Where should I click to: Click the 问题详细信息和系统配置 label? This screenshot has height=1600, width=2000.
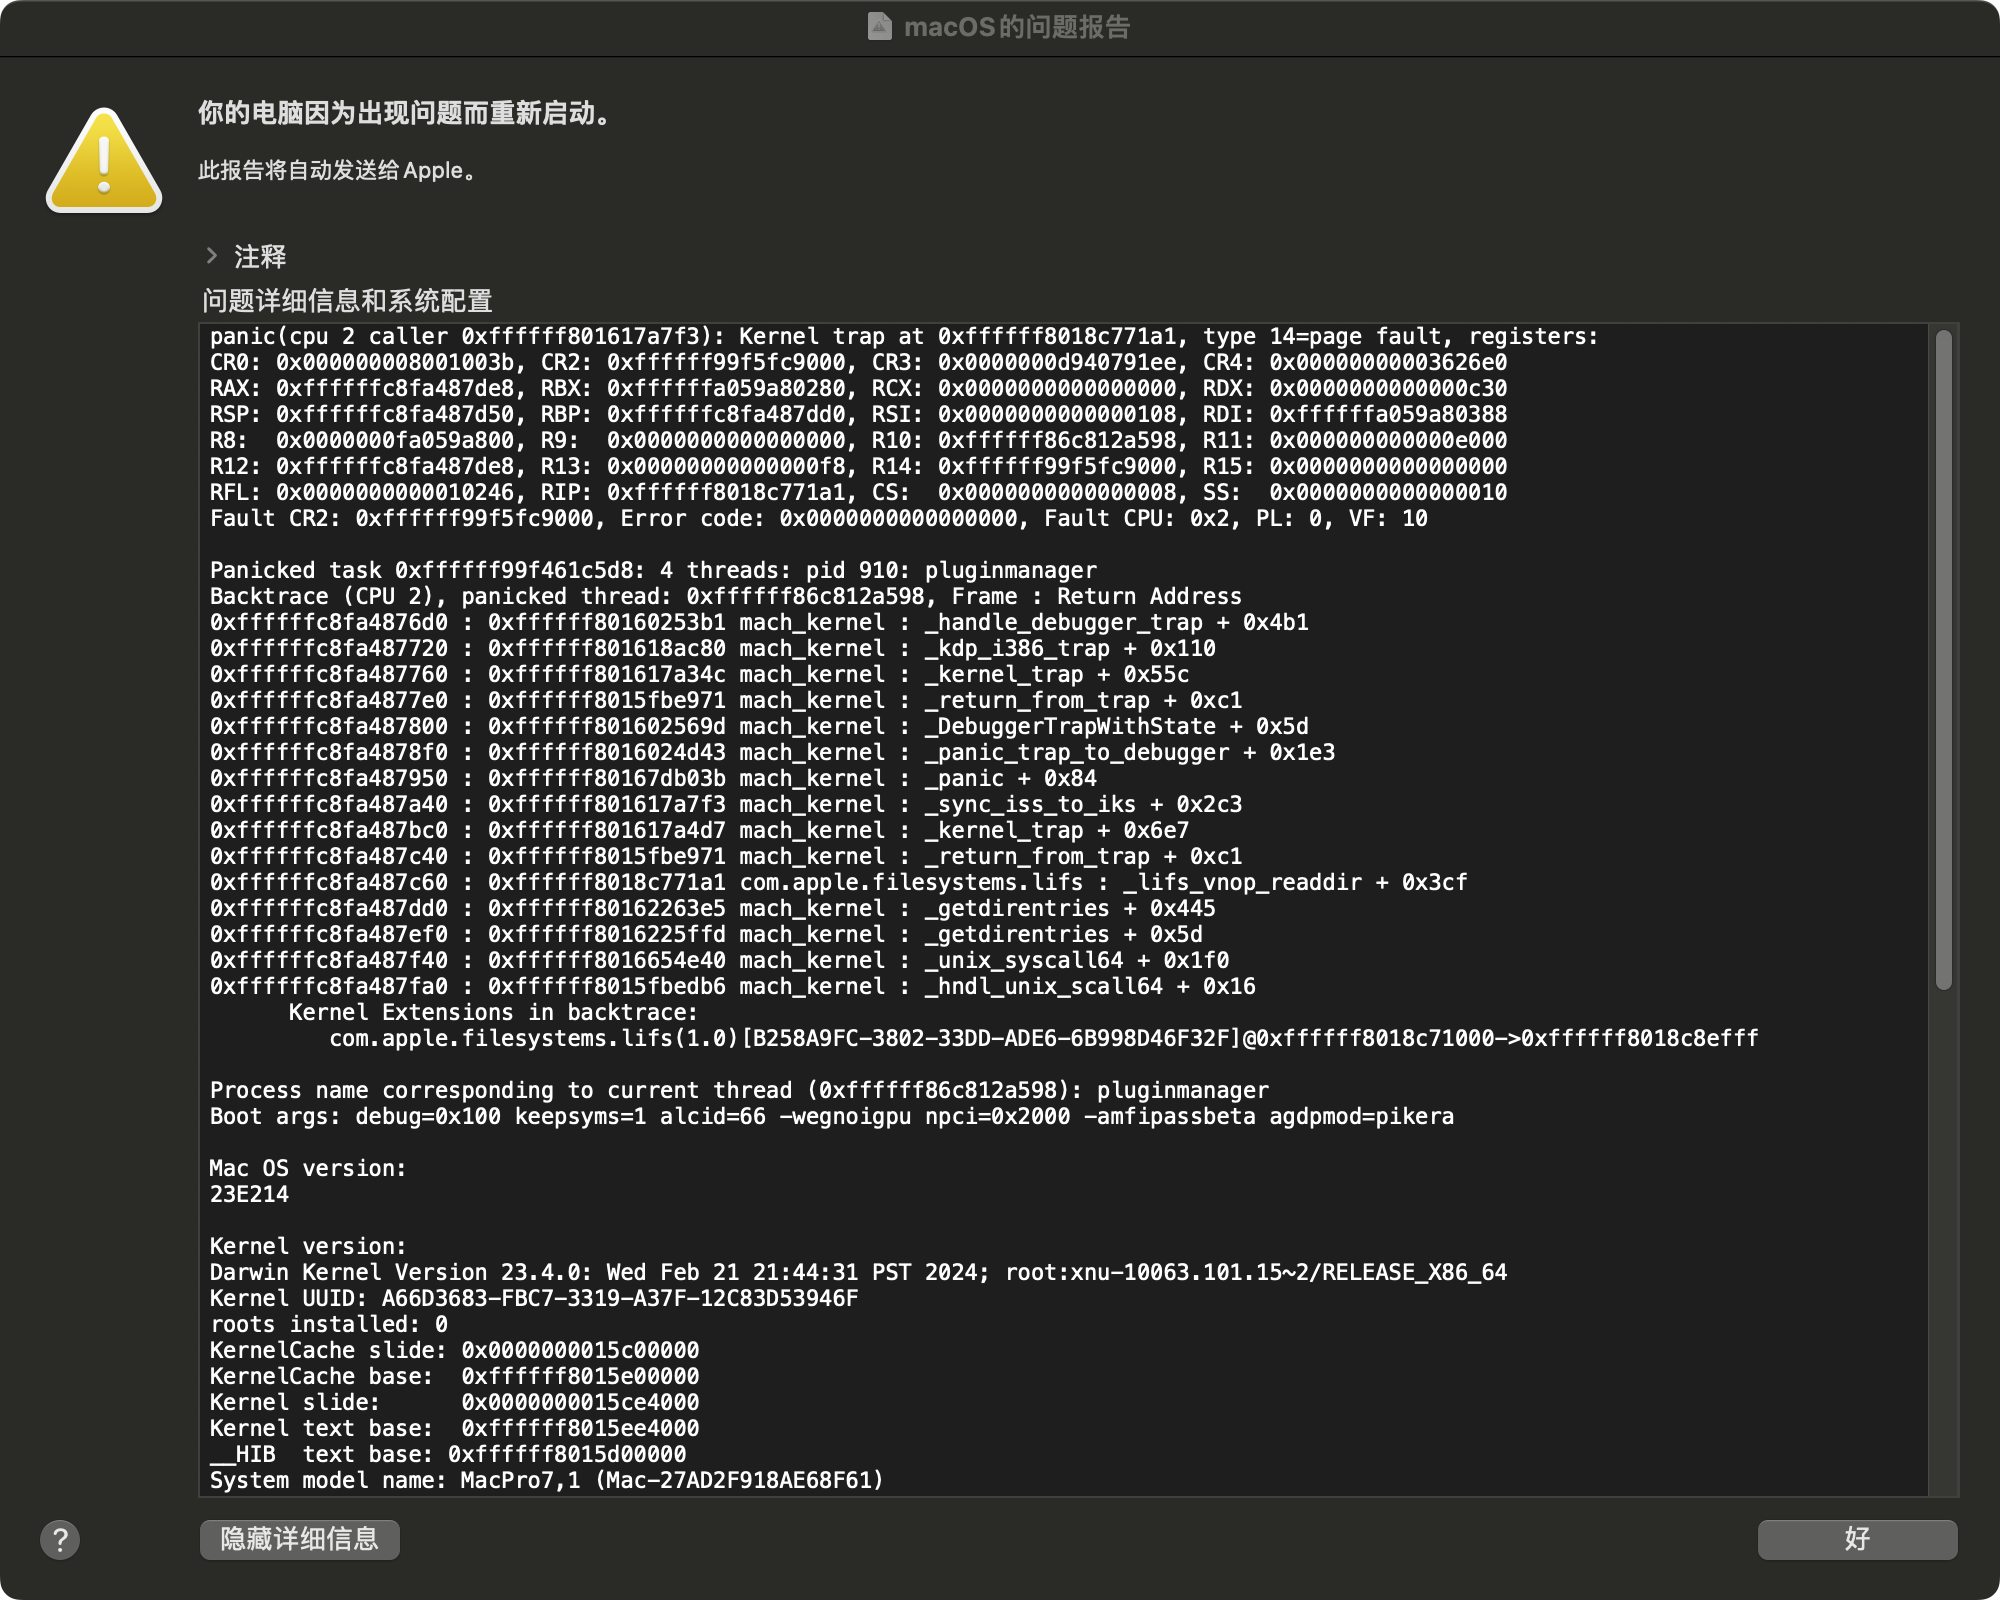click(x=347, y=301)
